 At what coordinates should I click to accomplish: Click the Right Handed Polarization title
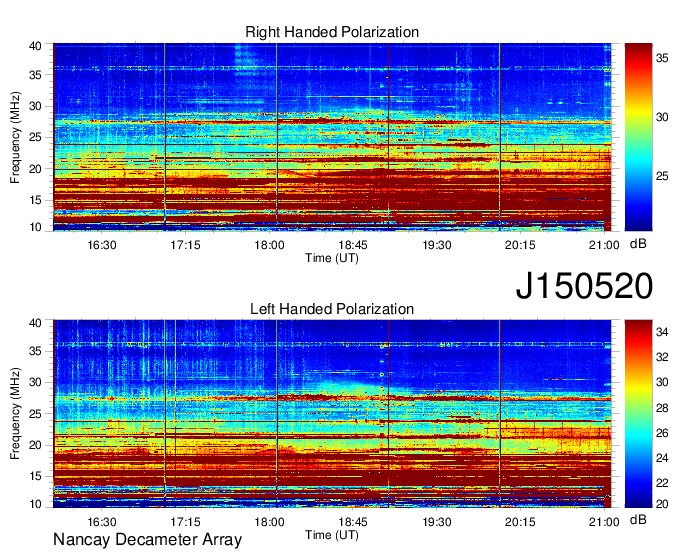point(332,32)
